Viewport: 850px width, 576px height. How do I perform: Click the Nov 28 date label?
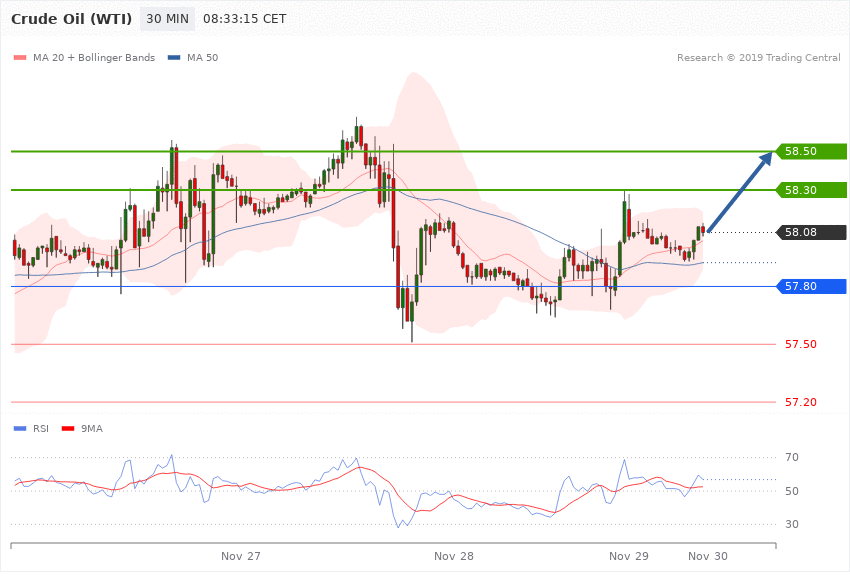454,556
